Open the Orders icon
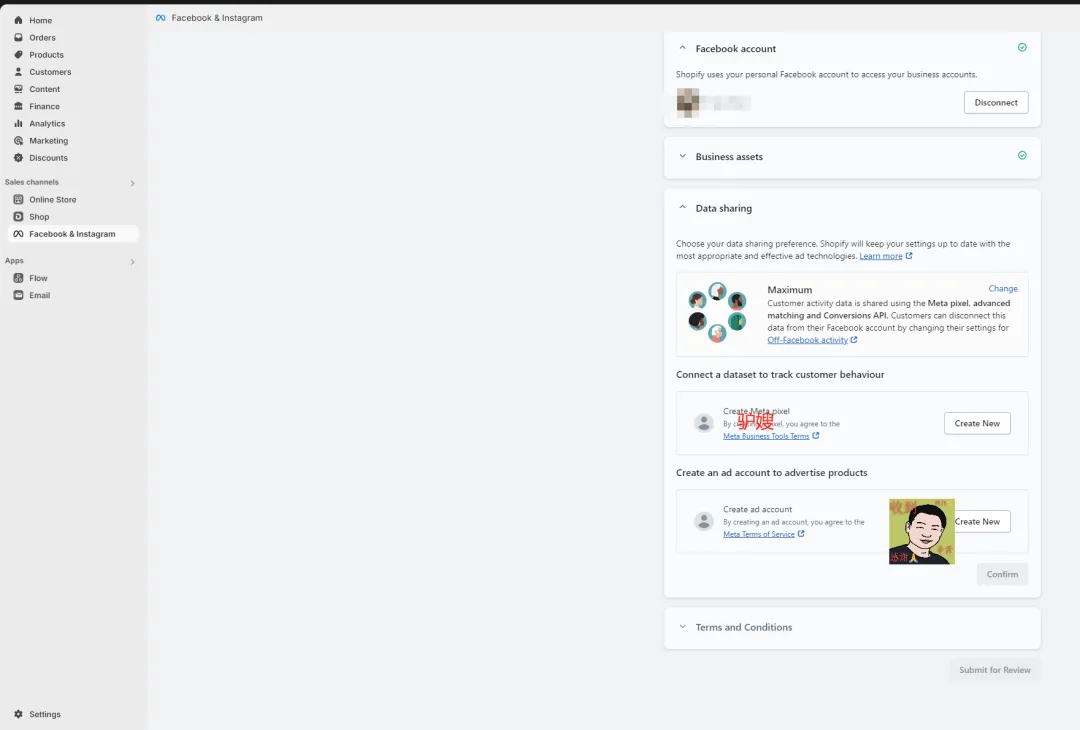1080x730 pixels. pos(19,38)
